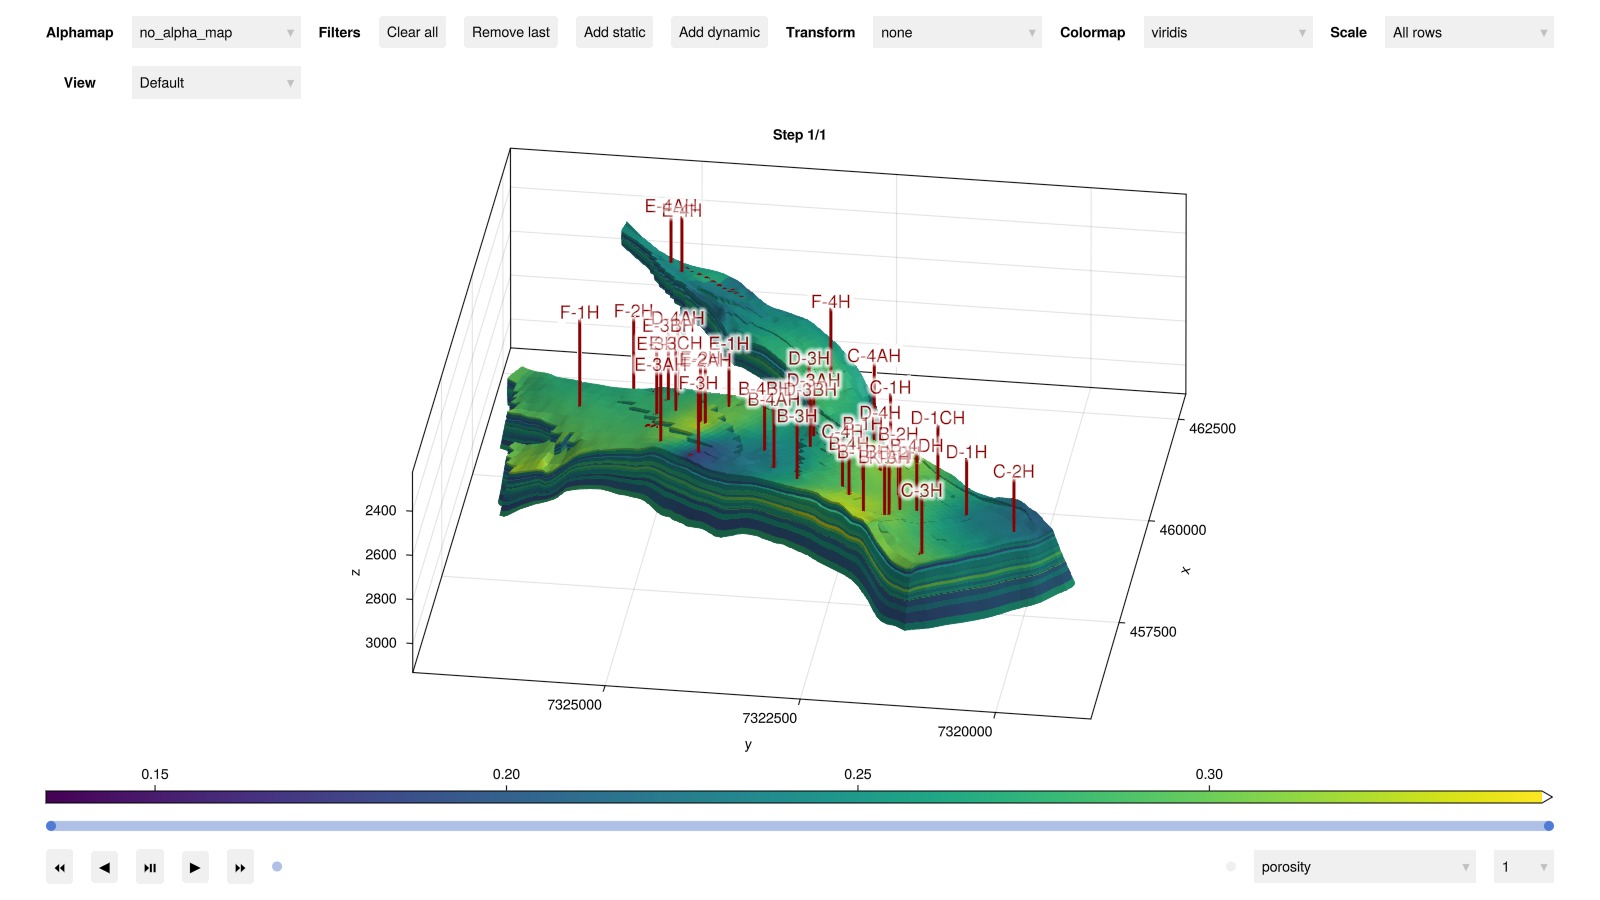Open the Scale dropdown showing All rows
Image resolution: width=1600 pixels, height=900 pixels.
(1468, 33)
